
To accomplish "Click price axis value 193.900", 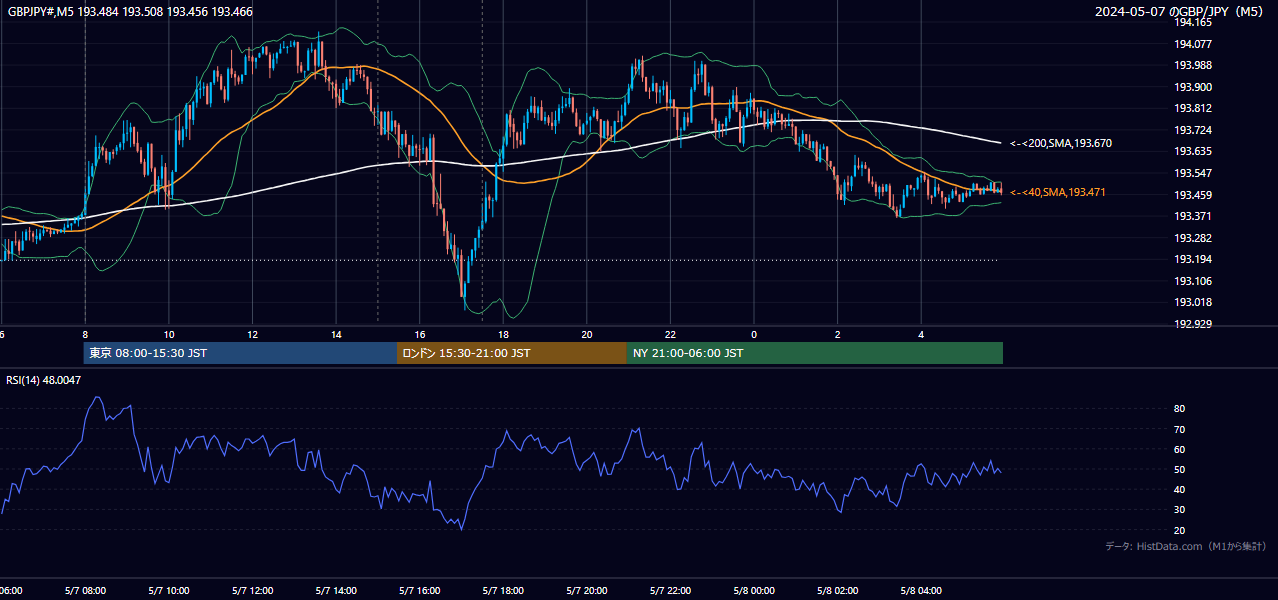I will pyautogui.click(x=1192, y=87).
